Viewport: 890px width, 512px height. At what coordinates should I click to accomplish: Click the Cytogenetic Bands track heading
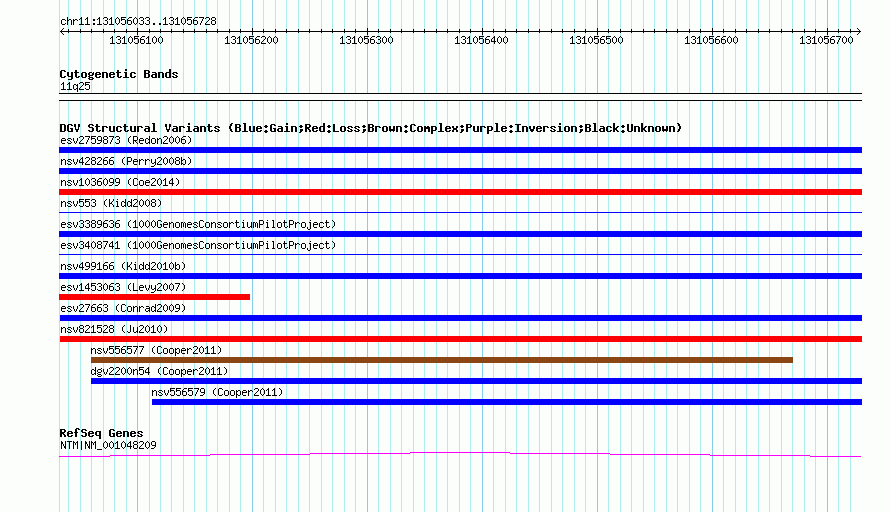coord(119,74)
